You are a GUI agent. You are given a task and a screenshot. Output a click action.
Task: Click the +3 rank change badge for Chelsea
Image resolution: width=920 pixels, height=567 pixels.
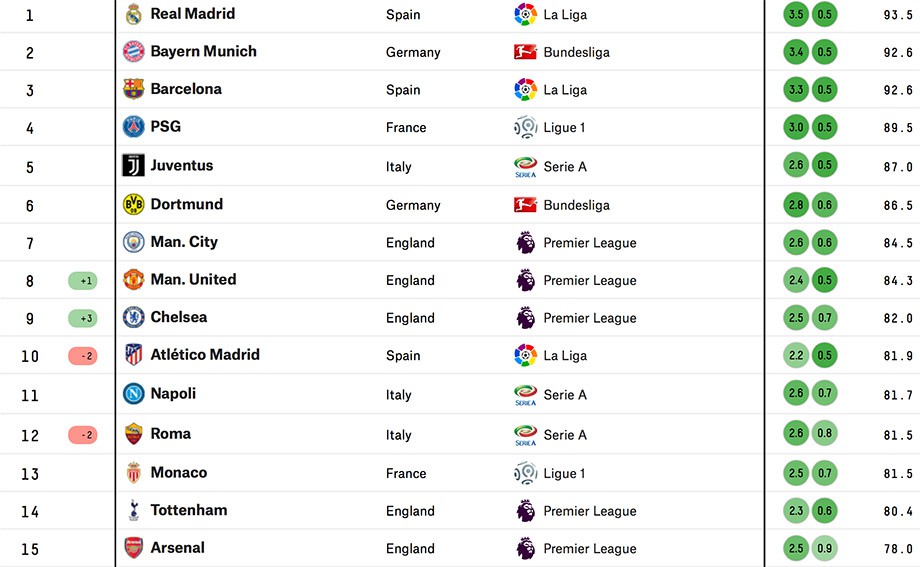tap(83, 318)
